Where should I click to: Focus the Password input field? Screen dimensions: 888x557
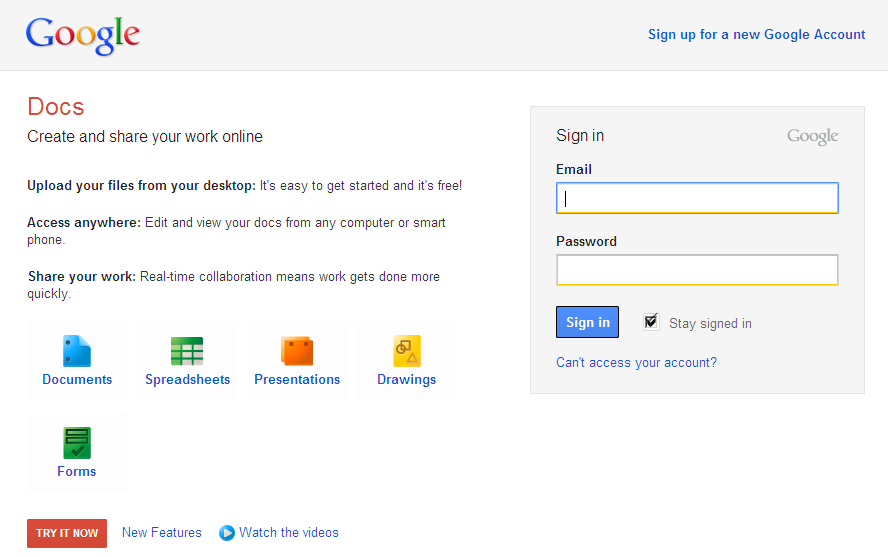coord(697,270)
